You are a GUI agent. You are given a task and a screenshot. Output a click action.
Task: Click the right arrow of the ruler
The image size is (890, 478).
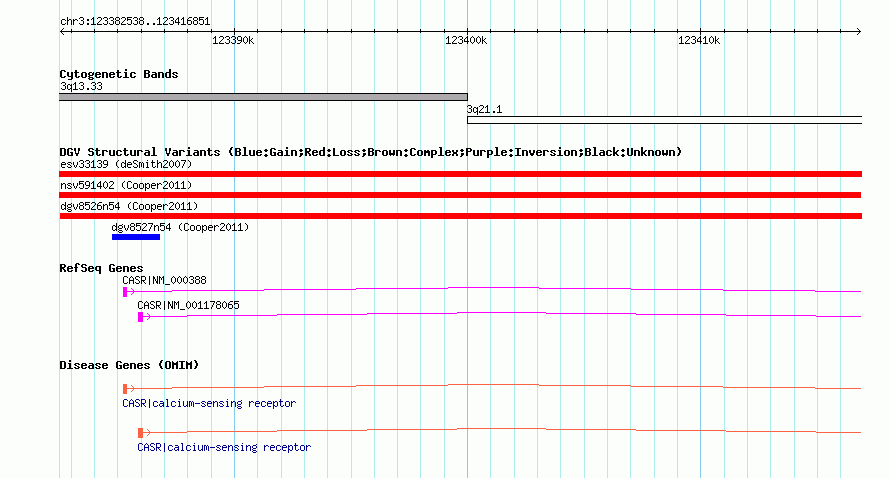(x=858, y=31)
